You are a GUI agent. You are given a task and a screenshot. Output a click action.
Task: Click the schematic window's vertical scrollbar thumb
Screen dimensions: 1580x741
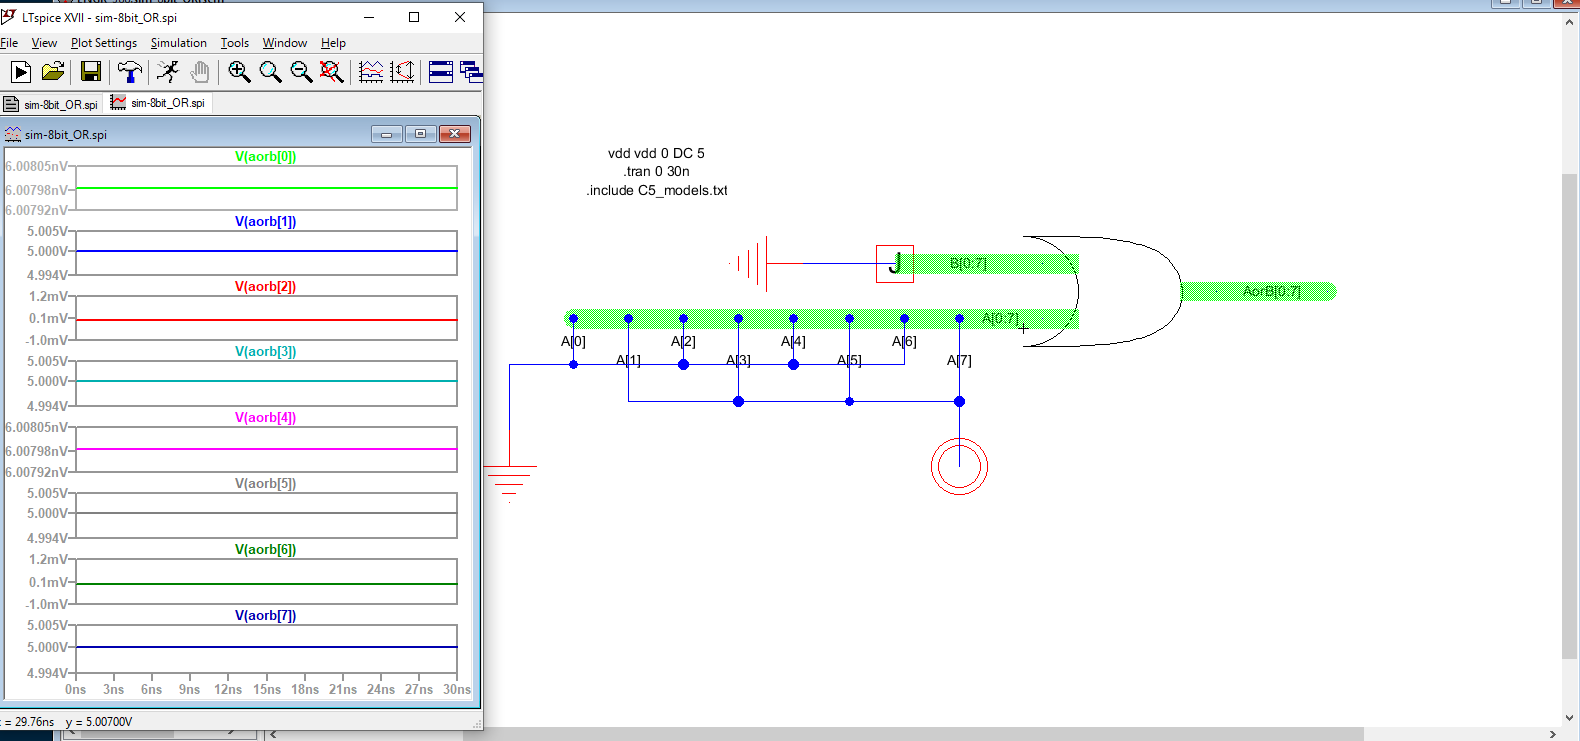1569,416
